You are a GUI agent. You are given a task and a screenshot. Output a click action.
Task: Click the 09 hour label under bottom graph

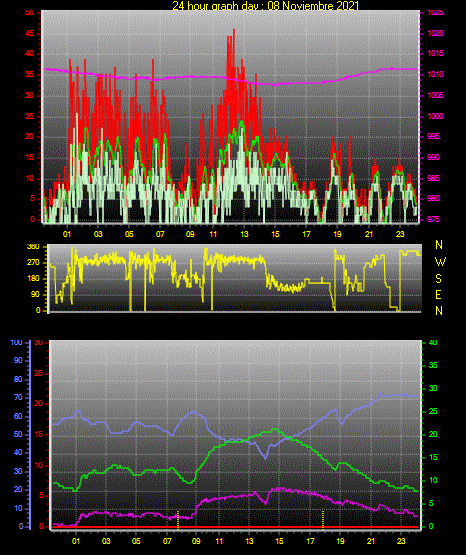(x=196, y=541)
